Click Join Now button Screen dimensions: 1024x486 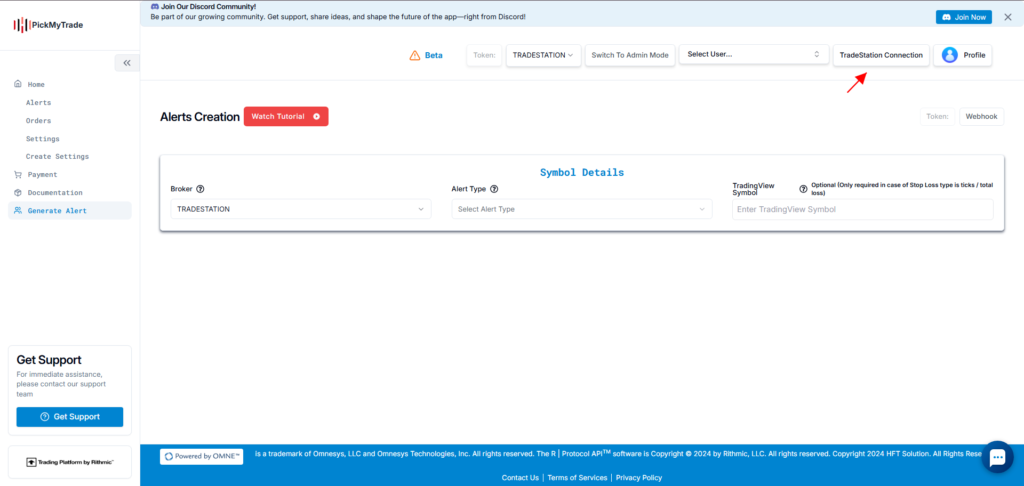click(963, 17)
